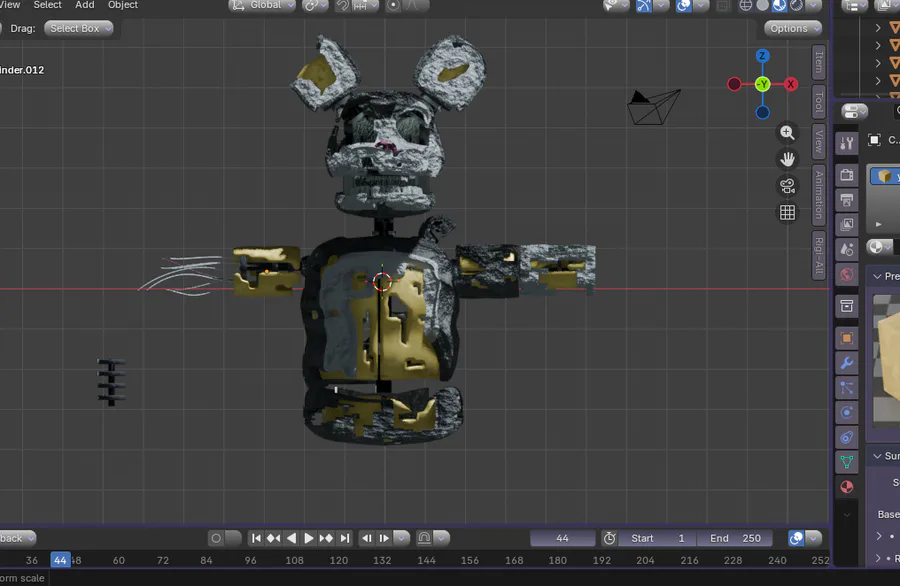Click the red X axis gizmo handle
Screen dimensions: 900x586
(791, 84)
